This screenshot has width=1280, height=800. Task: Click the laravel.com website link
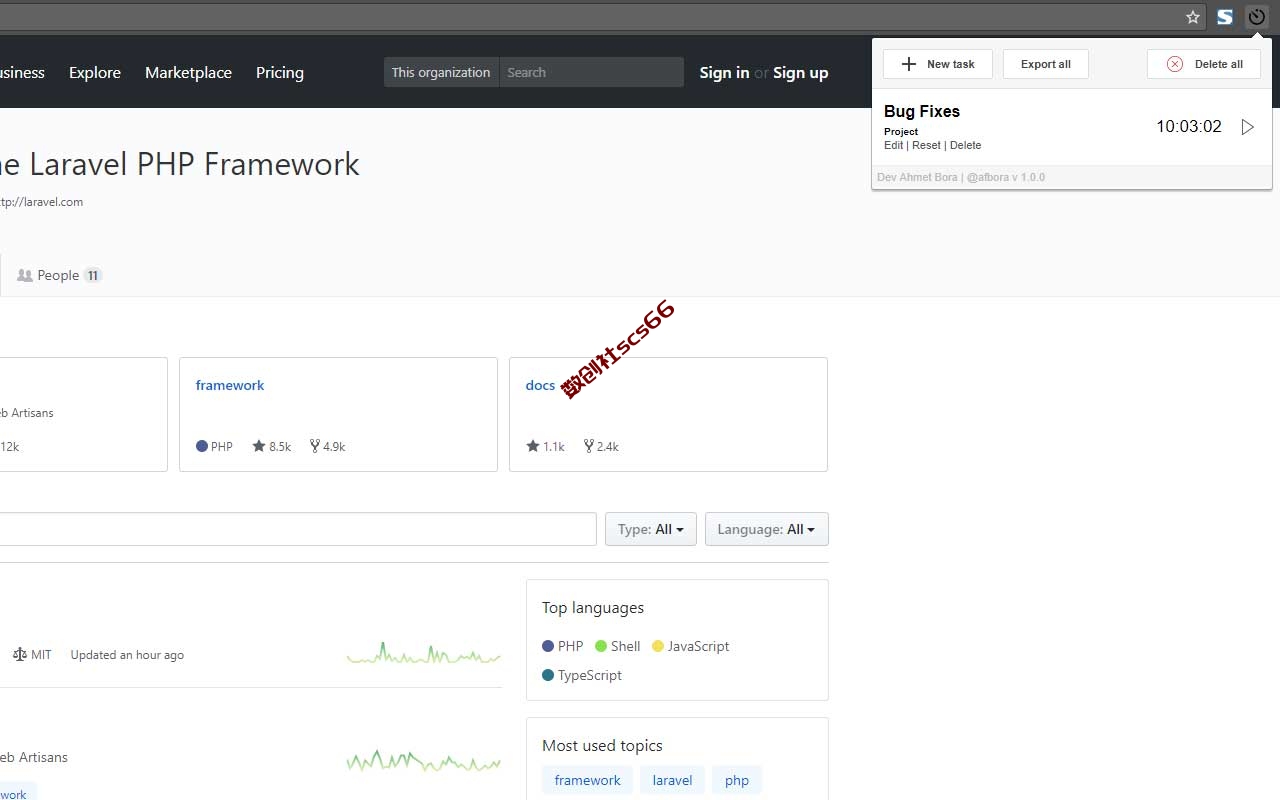pos(42,201)
